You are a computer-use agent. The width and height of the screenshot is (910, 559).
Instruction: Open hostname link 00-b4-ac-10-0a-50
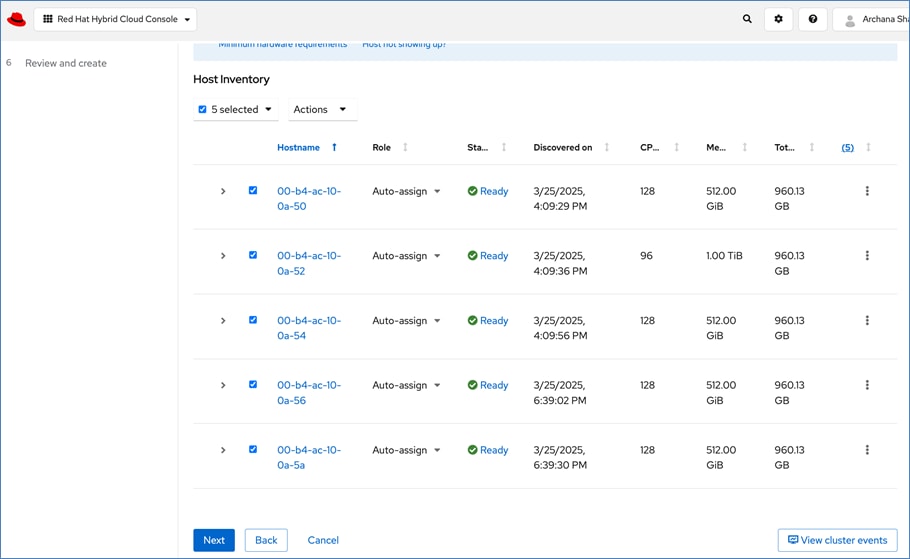(x=309, y=199)
